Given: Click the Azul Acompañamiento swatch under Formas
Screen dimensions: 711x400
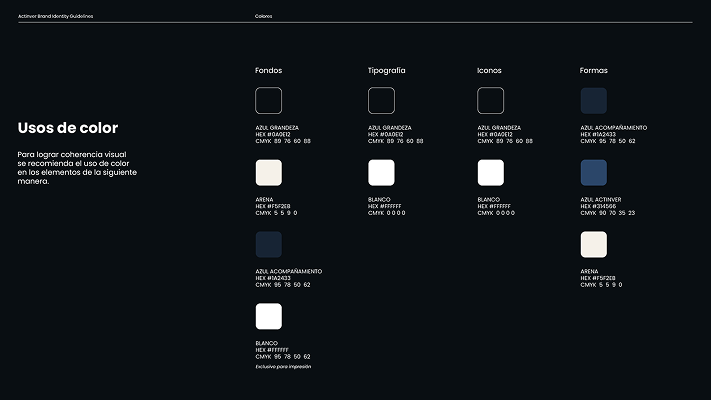Looking at the screenshot, I should [593, 101].
